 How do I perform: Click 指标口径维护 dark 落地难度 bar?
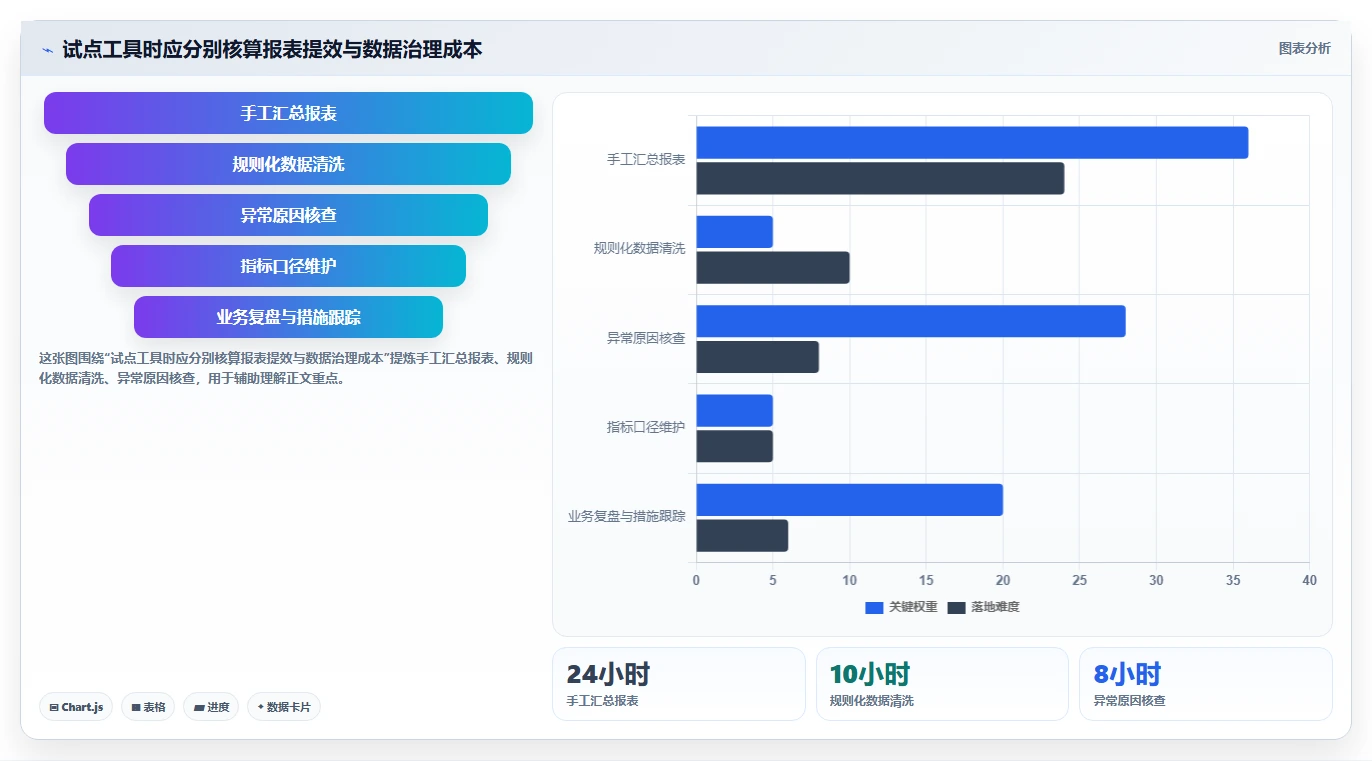[735, 446]
